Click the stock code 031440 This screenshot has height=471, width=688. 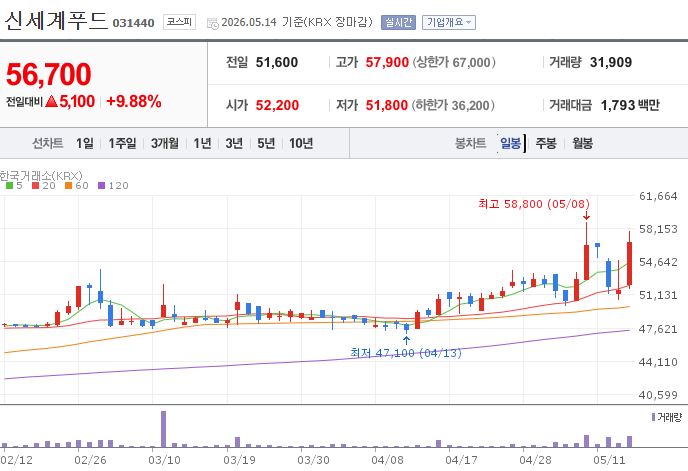[133, 23]
